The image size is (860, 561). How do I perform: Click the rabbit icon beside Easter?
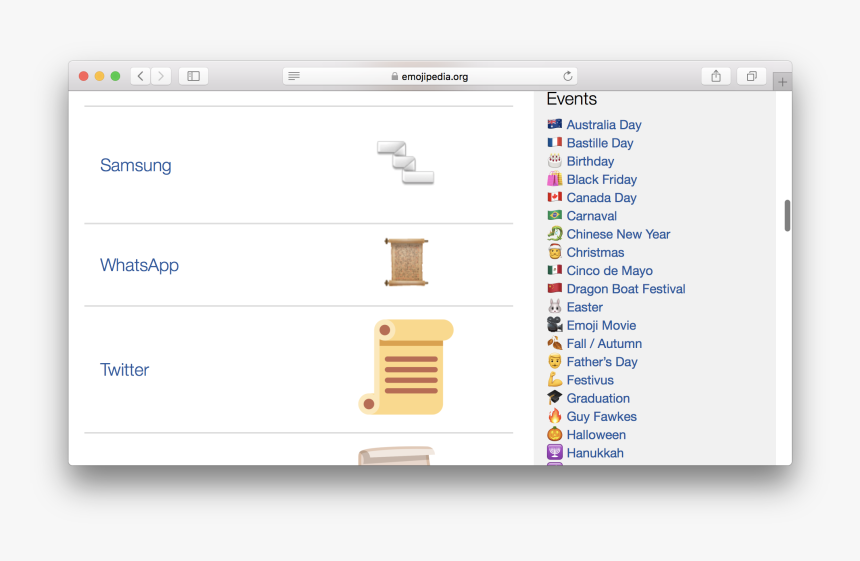555,307
